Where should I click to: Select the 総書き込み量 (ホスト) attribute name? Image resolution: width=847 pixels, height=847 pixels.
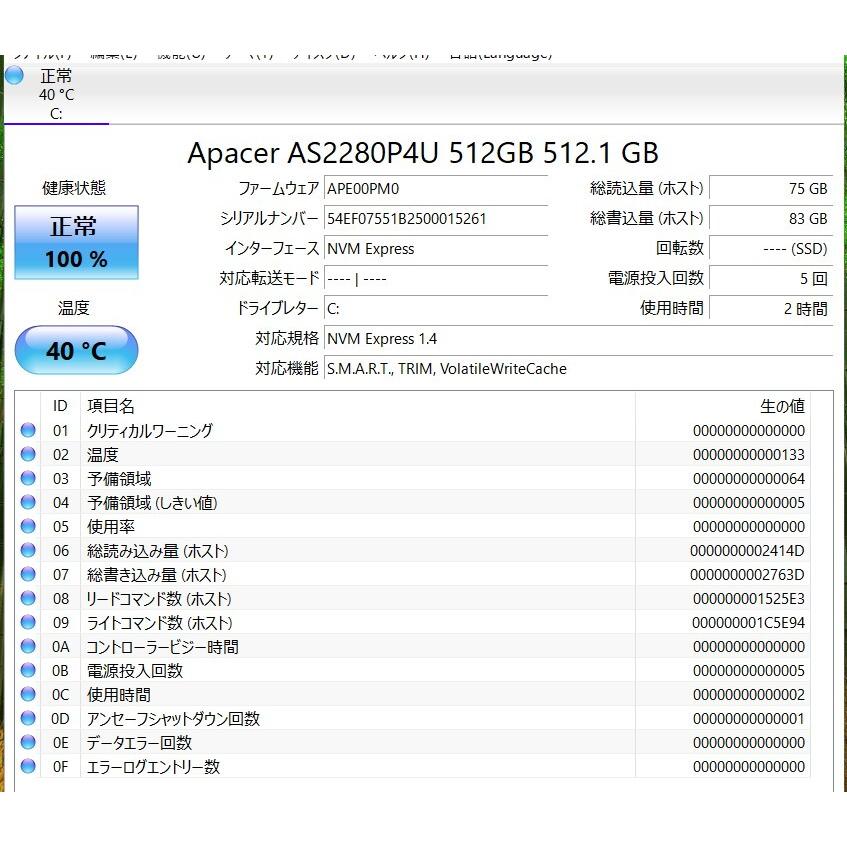[x=157, y=575]
